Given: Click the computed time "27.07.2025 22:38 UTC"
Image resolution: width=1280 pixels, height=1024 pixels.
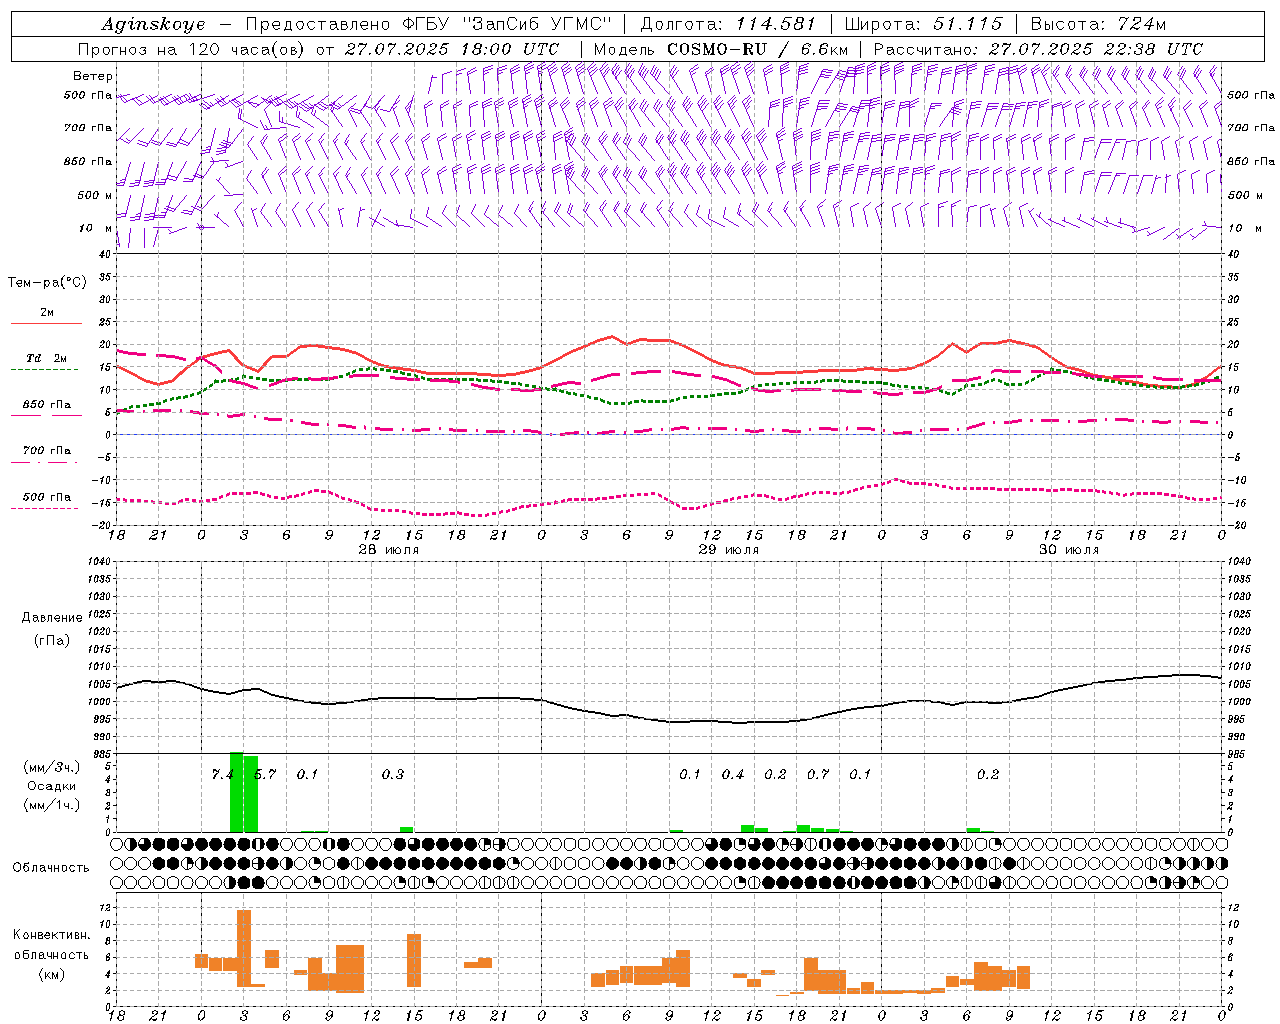Looking at the screenshot, I should pyautogui.click(x=1096, y=48).
